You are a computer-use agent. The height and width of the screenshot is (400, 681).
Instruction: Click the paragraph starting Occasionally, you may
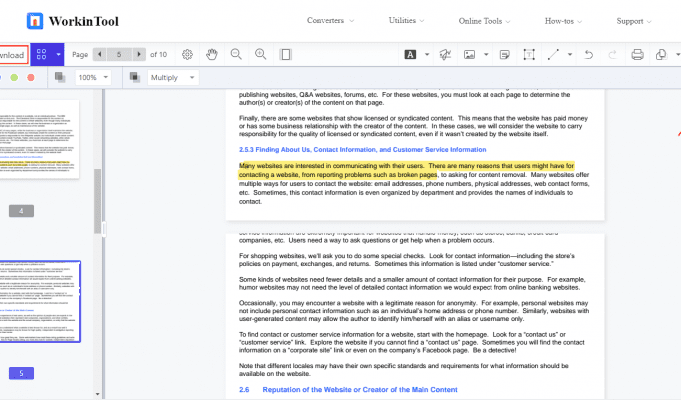413,311
